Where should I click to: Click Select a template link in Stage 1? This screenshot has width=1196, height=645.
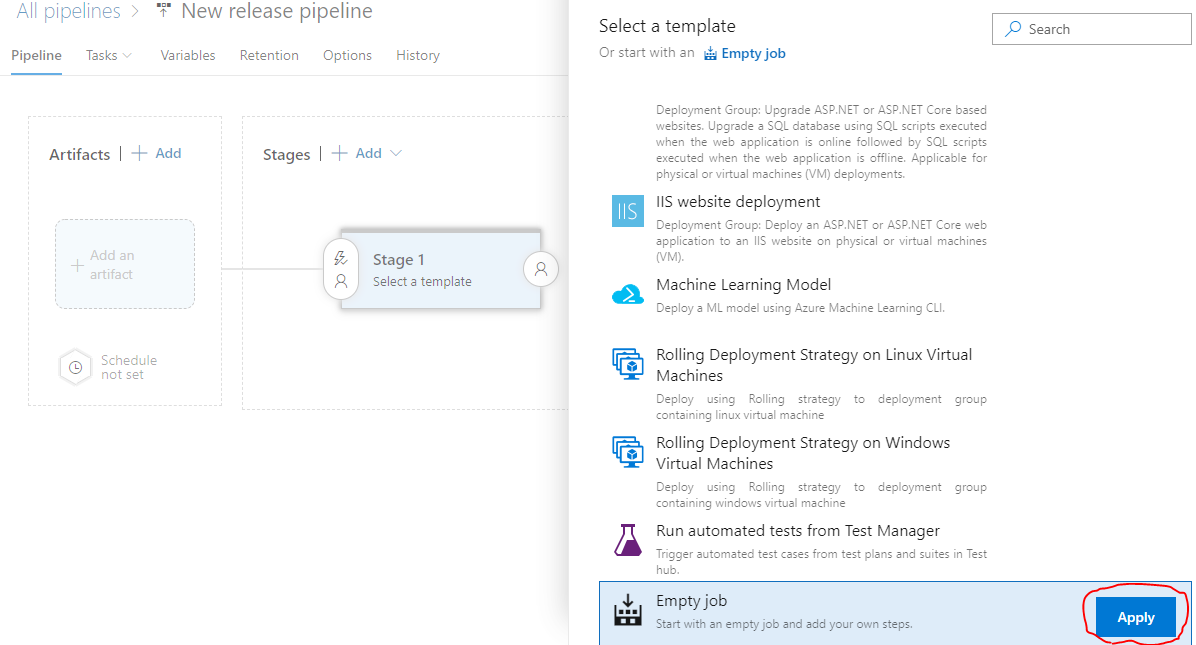(x=422, y=281)
